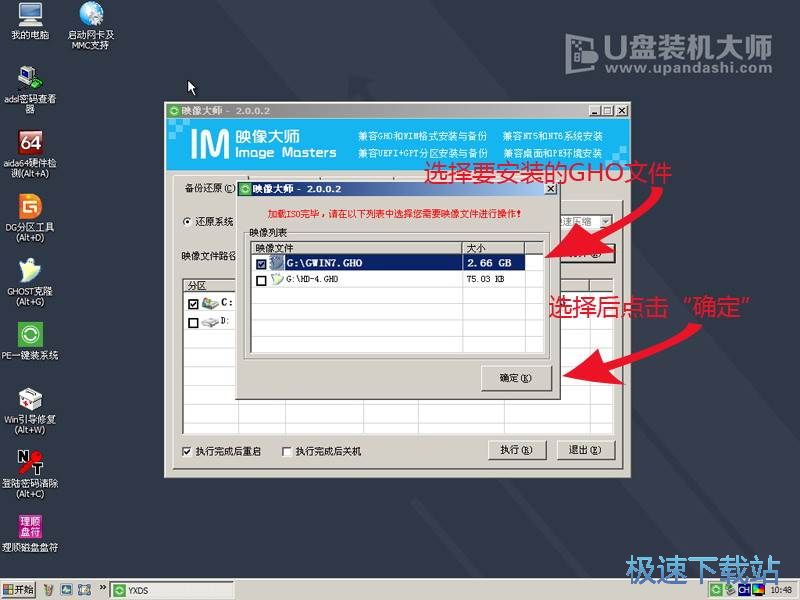Click the G:\GWIN7.GHO file icon
The width and height of the screenshot is (800, 600).
pos(276,263)
